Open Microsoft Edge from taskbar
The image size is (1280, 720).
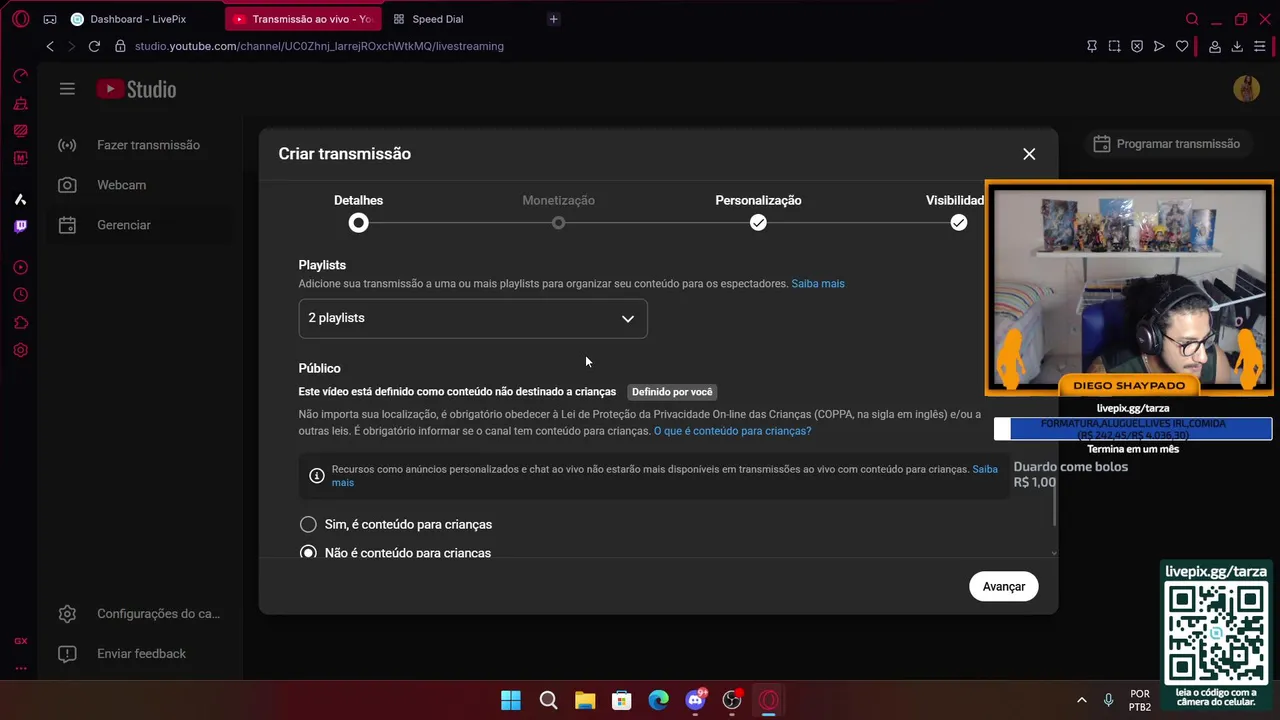coord(658,700)
